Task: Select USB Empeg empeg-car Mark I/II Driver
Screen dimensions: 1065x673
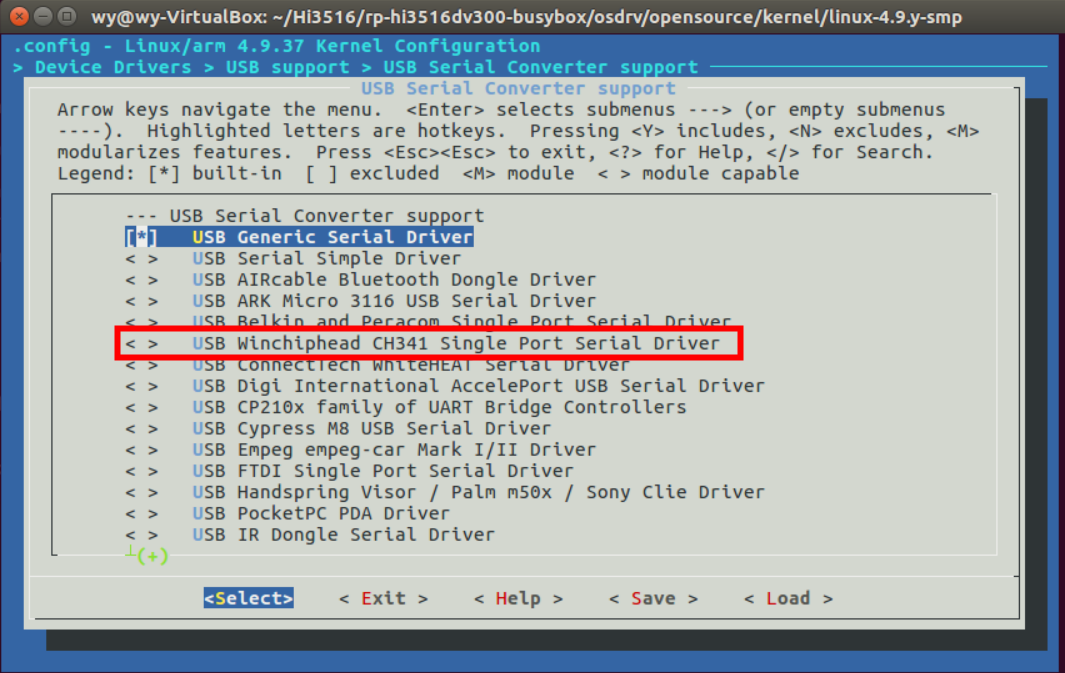Action: click(394, 450)
